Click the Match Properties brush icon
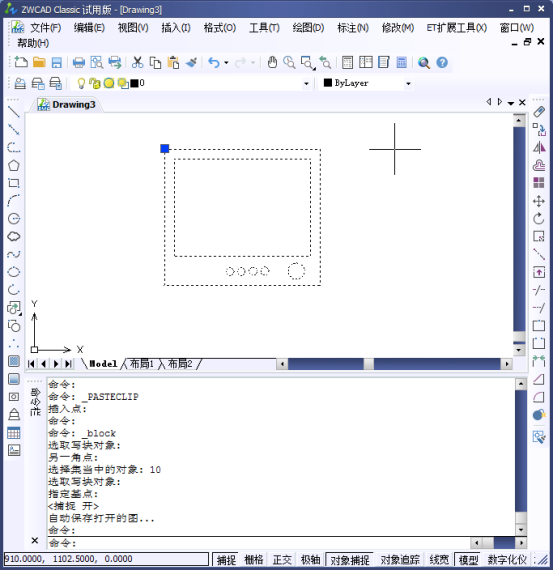 [x=192, y=62]
